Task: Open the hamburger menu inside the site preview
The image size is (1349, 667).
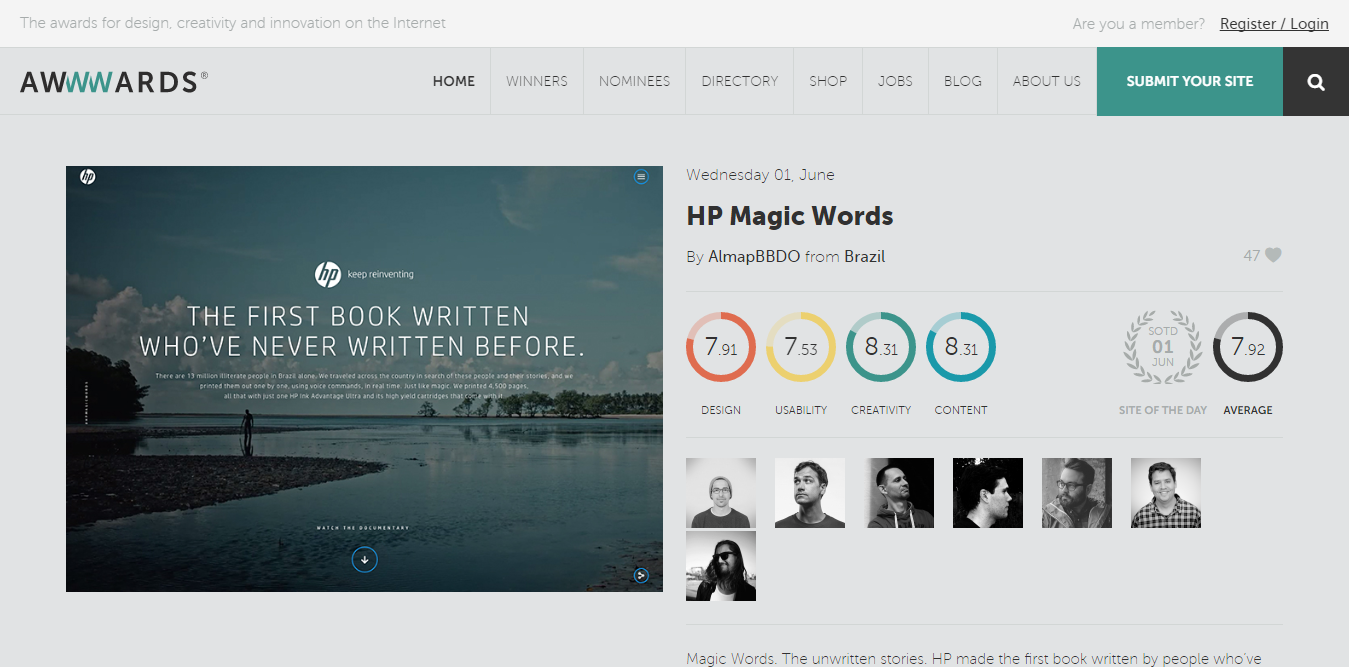Action: tap(641, 176)
